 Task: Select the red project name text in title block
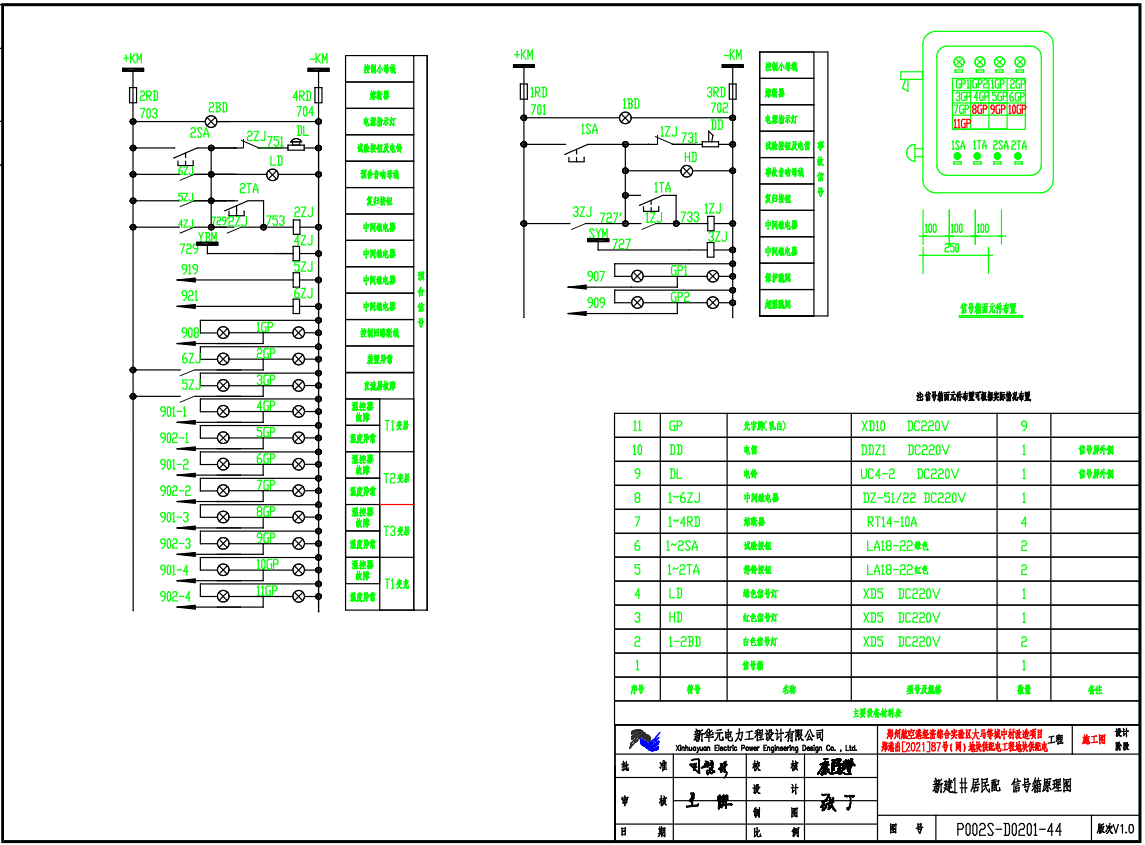coord(964,740)
